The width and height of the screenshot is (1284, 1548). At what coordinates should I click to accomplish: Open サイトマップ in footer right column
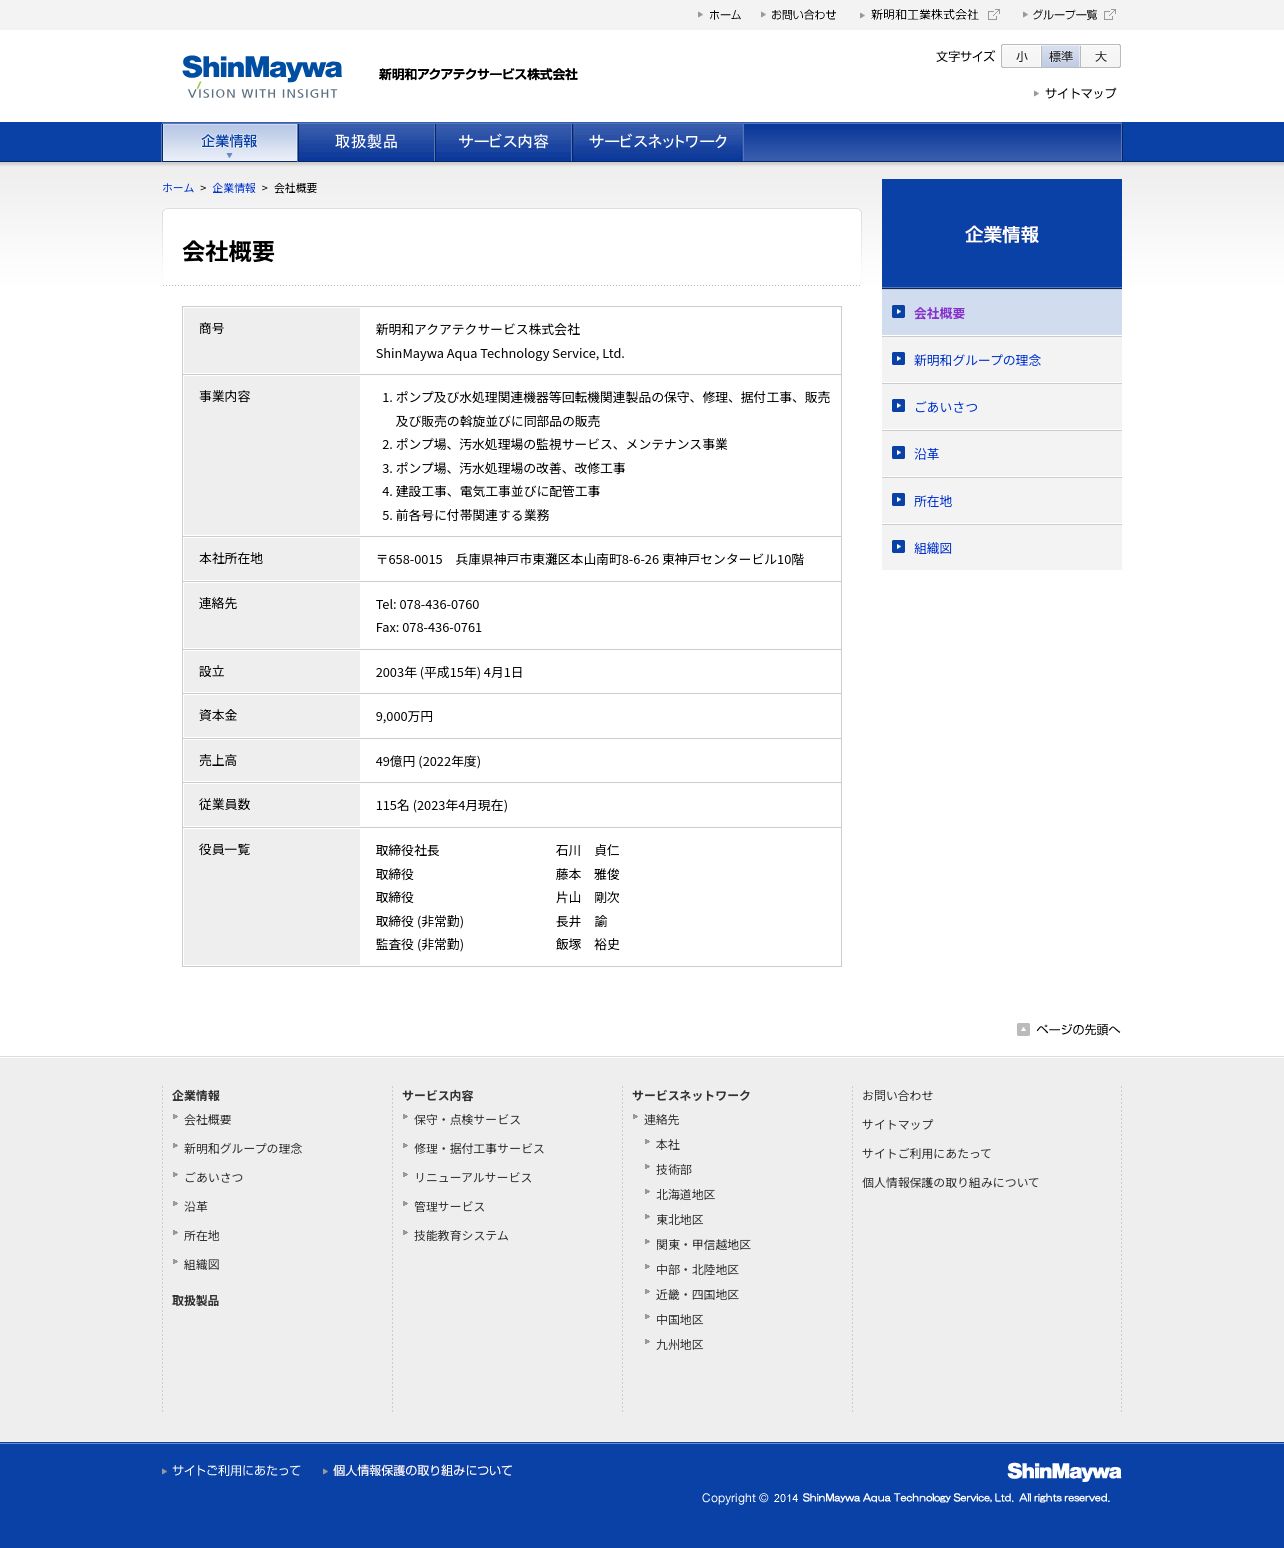pos(898,1125)
